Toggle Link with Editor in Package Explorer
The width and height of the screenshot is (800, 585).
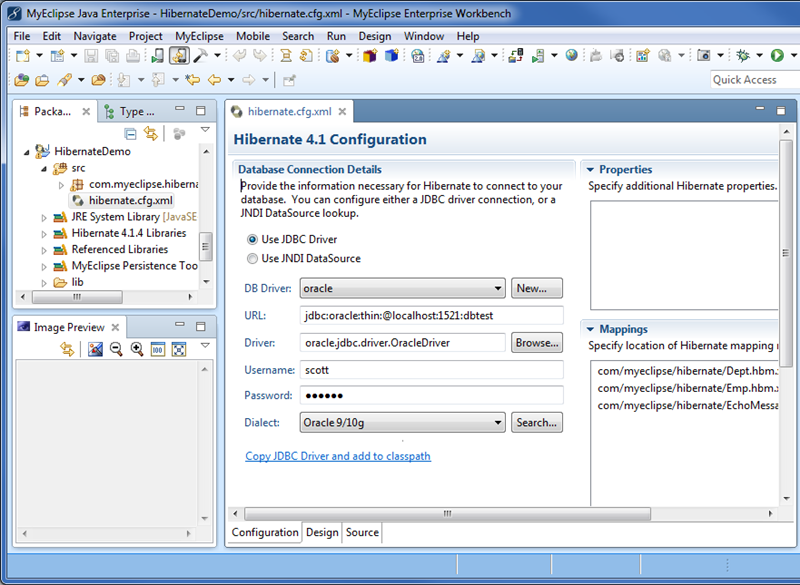[x=150, y=133]
